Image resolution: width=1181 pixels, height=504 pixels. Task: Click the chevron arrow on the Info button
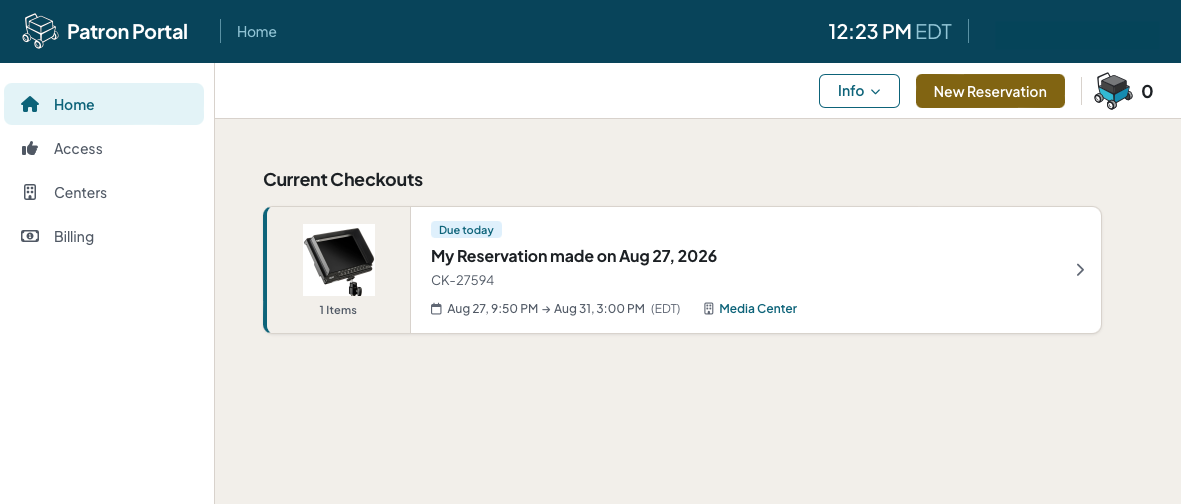(x=875, y=92)
